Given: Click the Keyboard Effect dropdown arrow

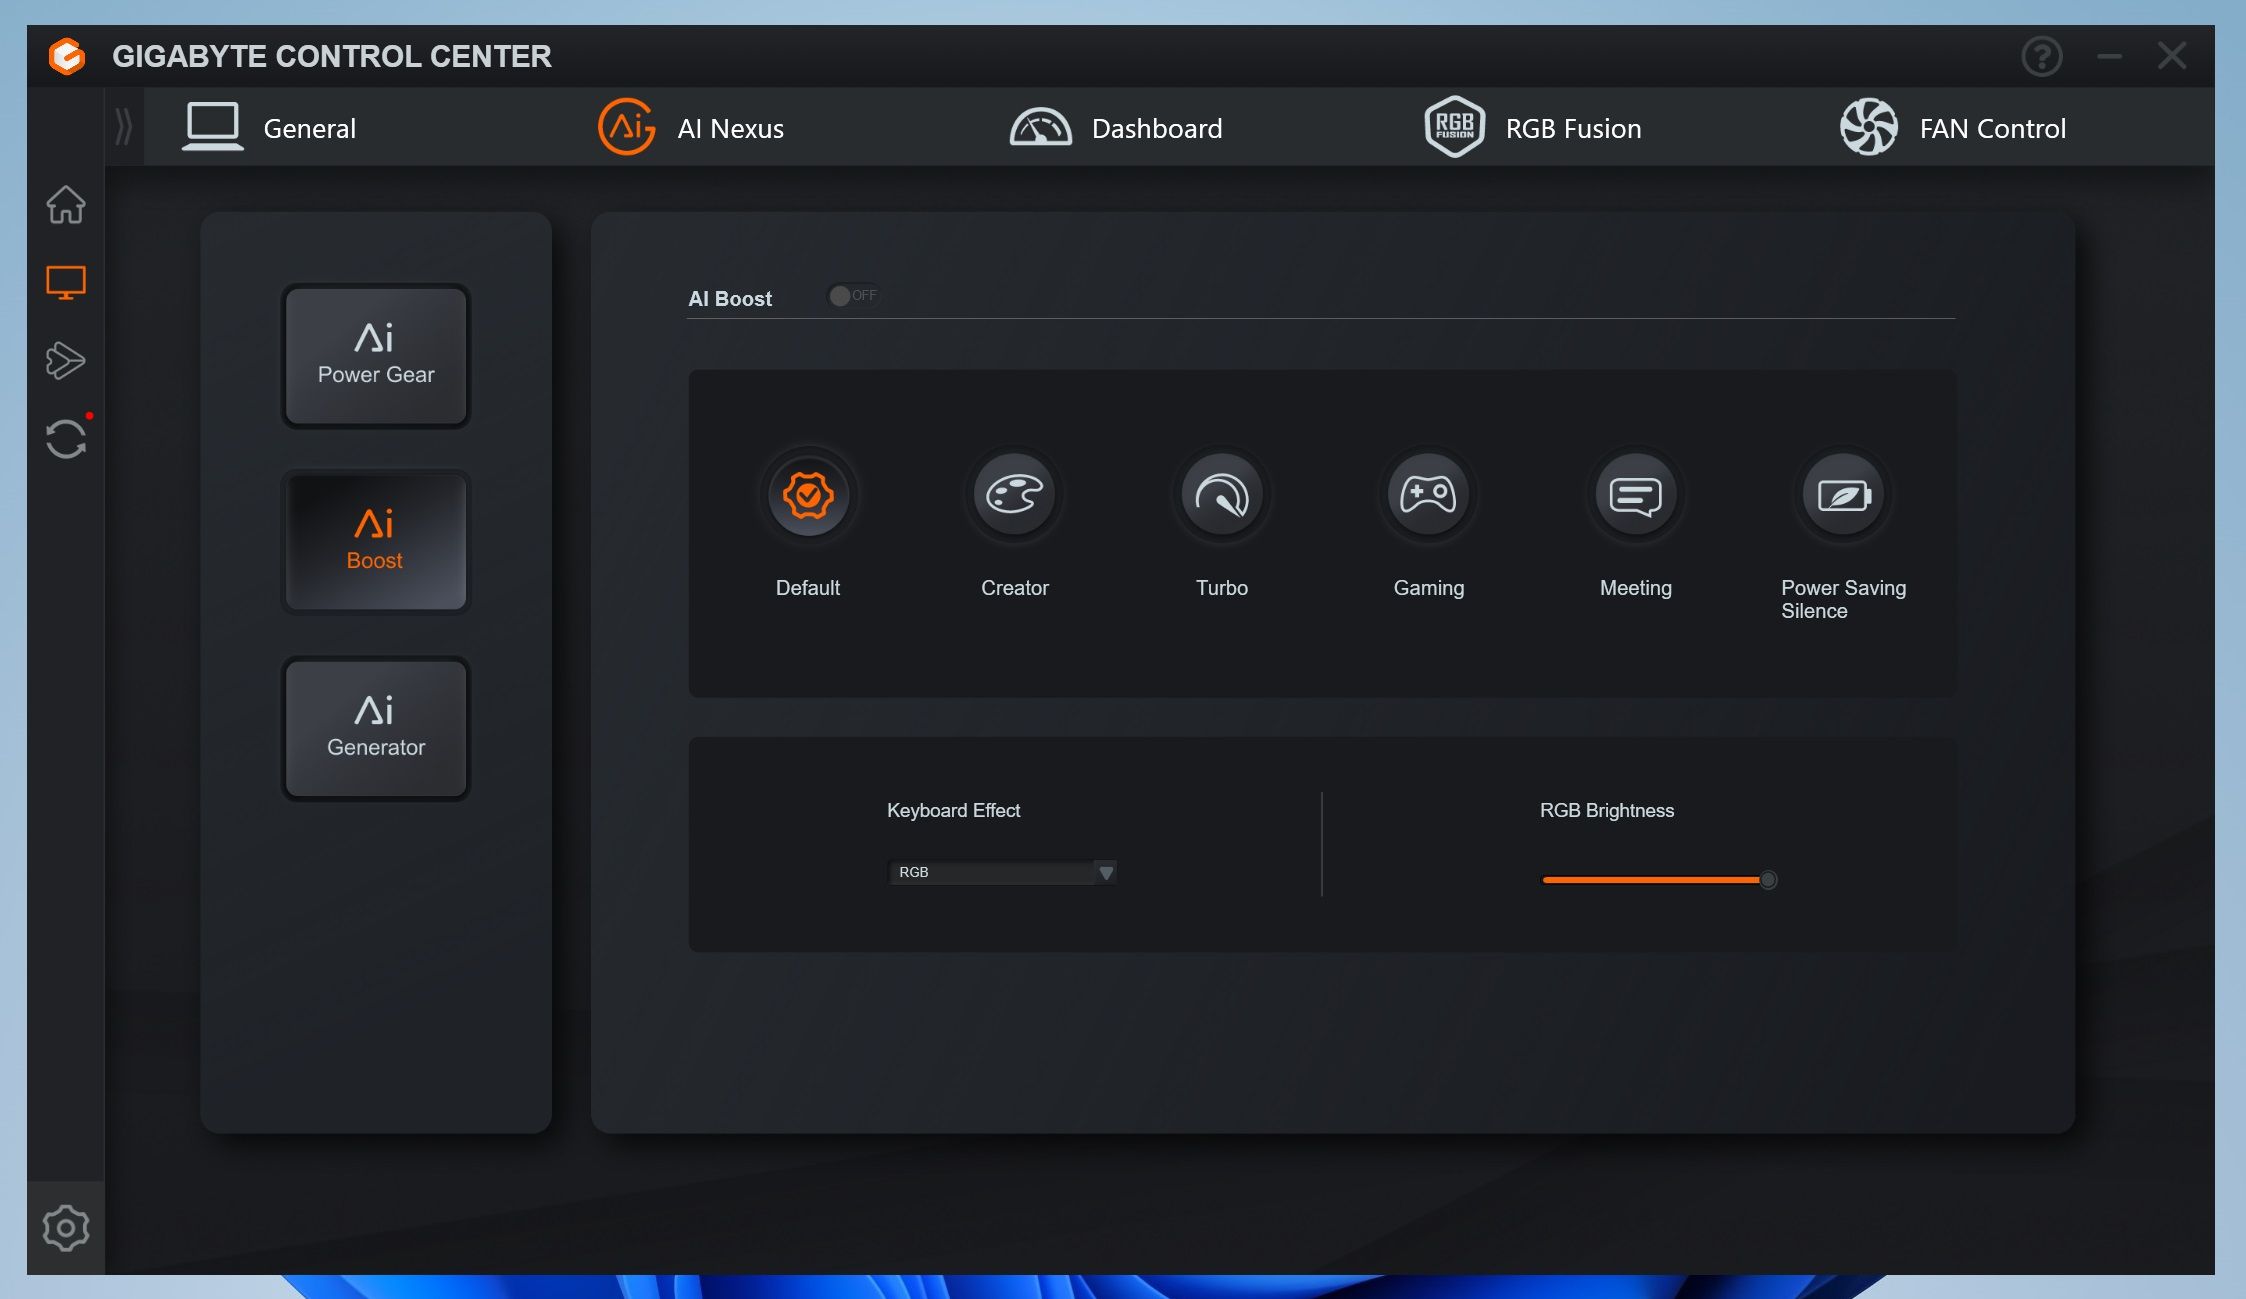Looking at the screenshot, I should 1105,872.
